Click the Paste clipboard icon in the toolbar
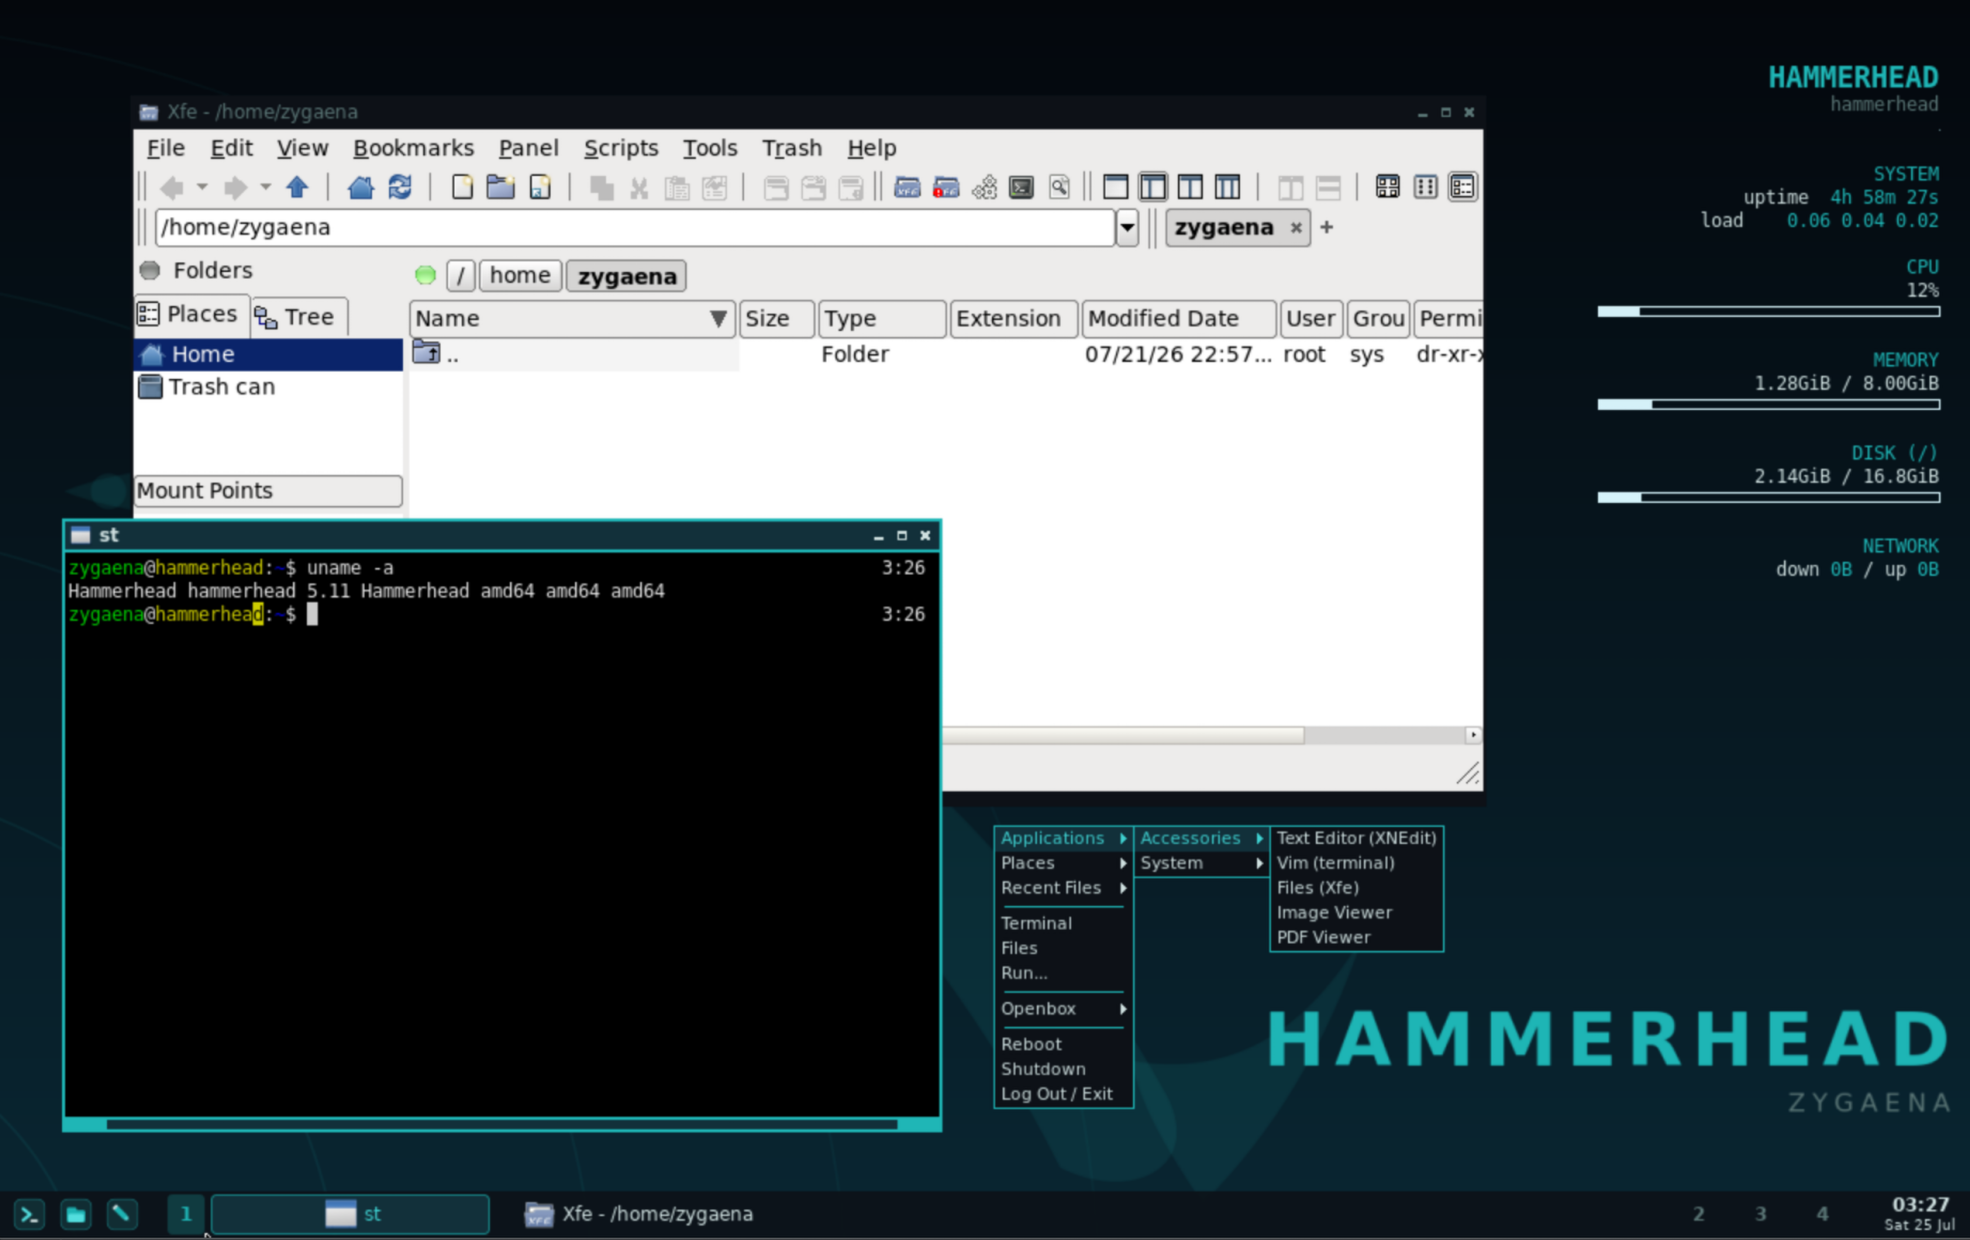Viewport: 1970px width, 1240px height. (x=677, y=187)
